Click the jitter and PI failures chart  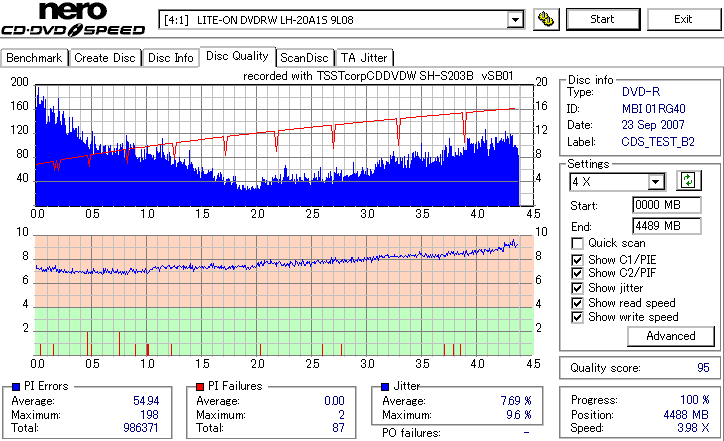284,296
